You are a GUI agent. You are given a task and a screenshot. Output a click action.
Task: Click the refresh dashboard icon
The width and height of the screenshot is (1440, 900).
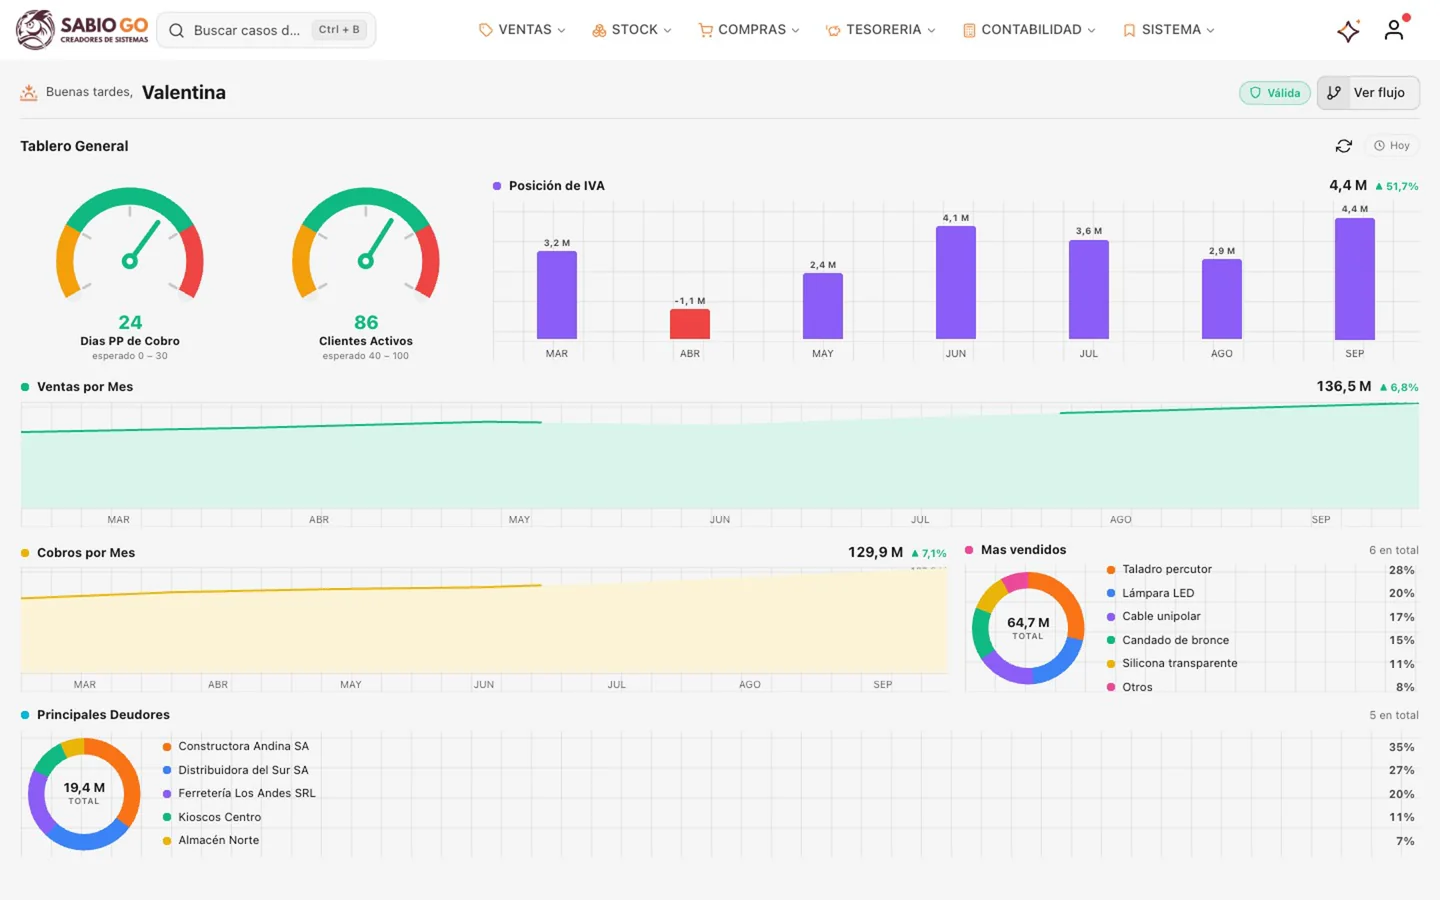[1344, 146]
